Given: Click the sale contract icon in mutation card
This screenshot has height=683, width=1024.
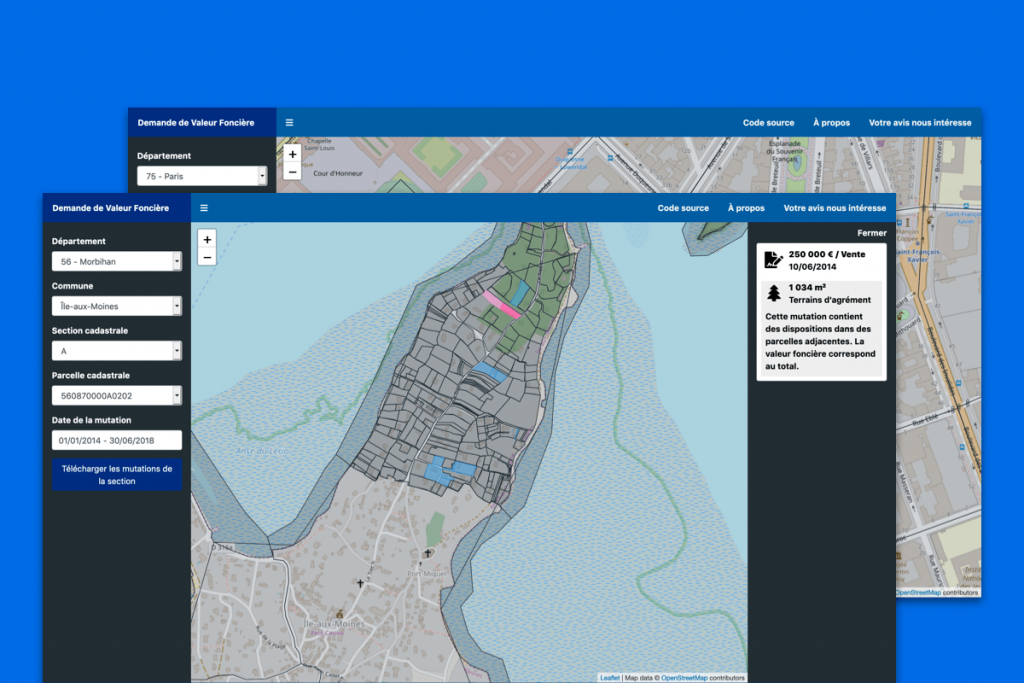Looking at the screenshot, I should click(x=773, y=260).
